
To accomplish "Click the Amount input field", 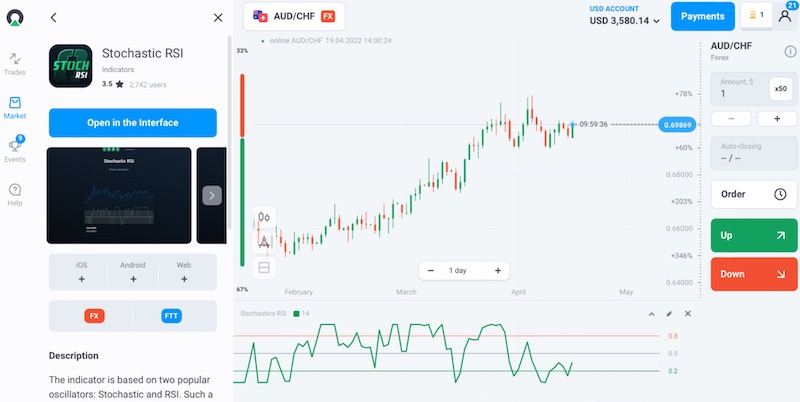I will click(738, 93).
